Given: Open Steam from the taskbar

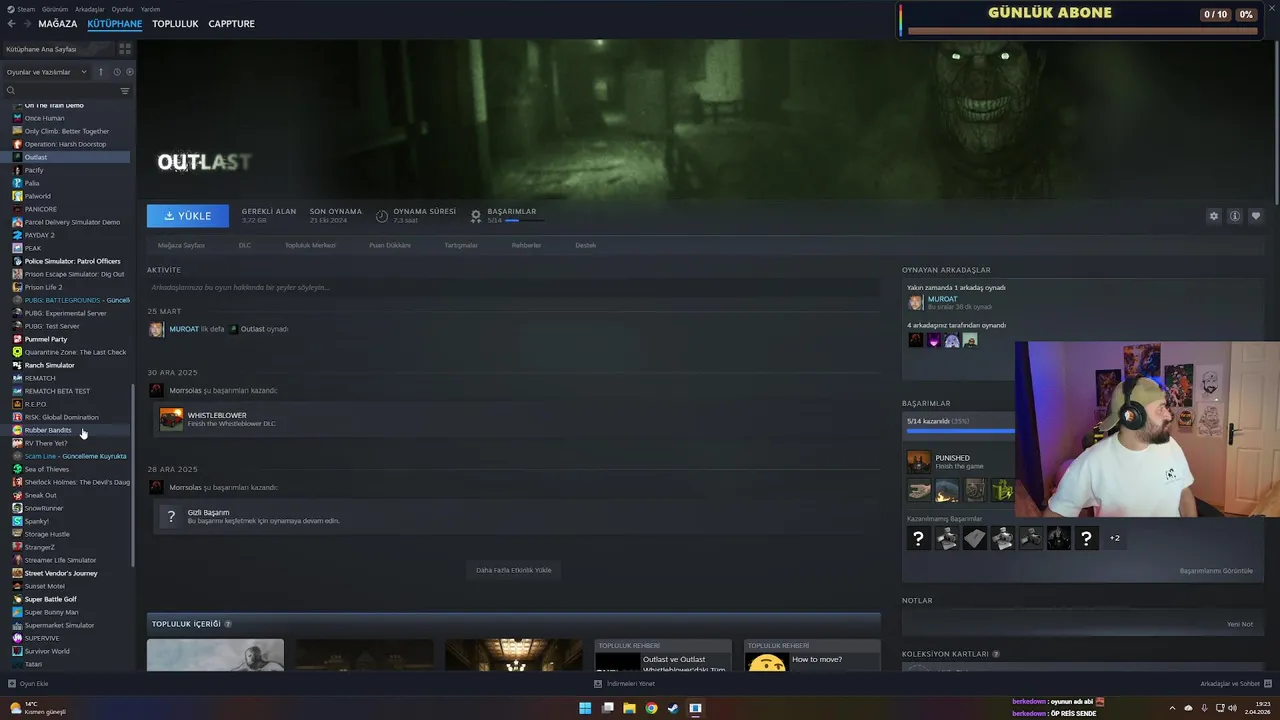Looking at the screenshot, I should point(673,708).
